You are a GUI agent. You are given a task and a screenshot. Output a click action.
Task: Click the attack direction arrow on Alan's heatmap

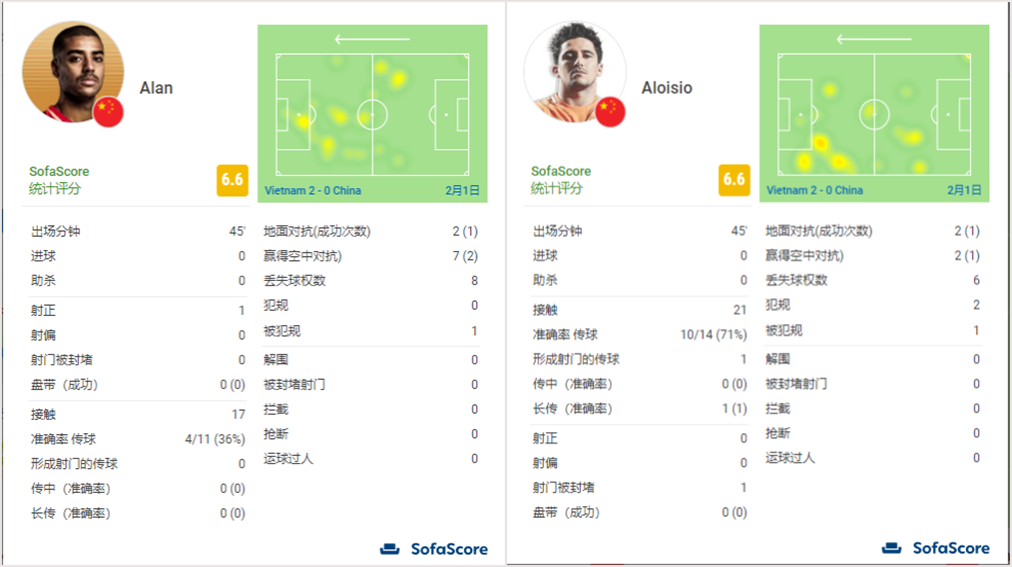(372, 39)
